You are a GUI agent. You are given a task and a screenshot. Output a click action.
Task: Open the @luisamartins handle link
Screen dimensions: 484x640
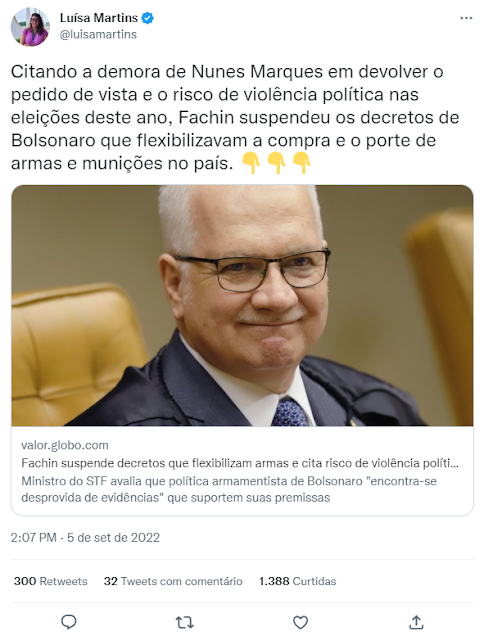98,34
